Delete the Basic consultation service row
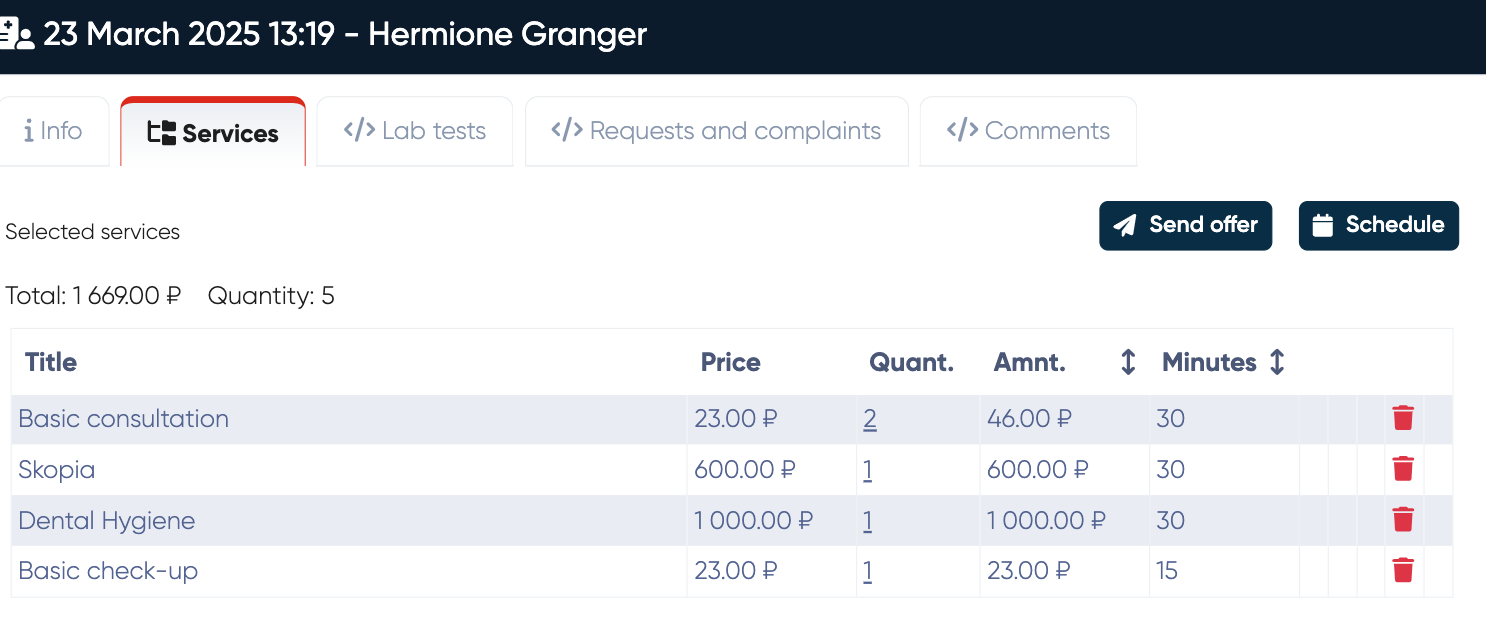The height and width of the screenshot is (636, 1486). 1403,418
